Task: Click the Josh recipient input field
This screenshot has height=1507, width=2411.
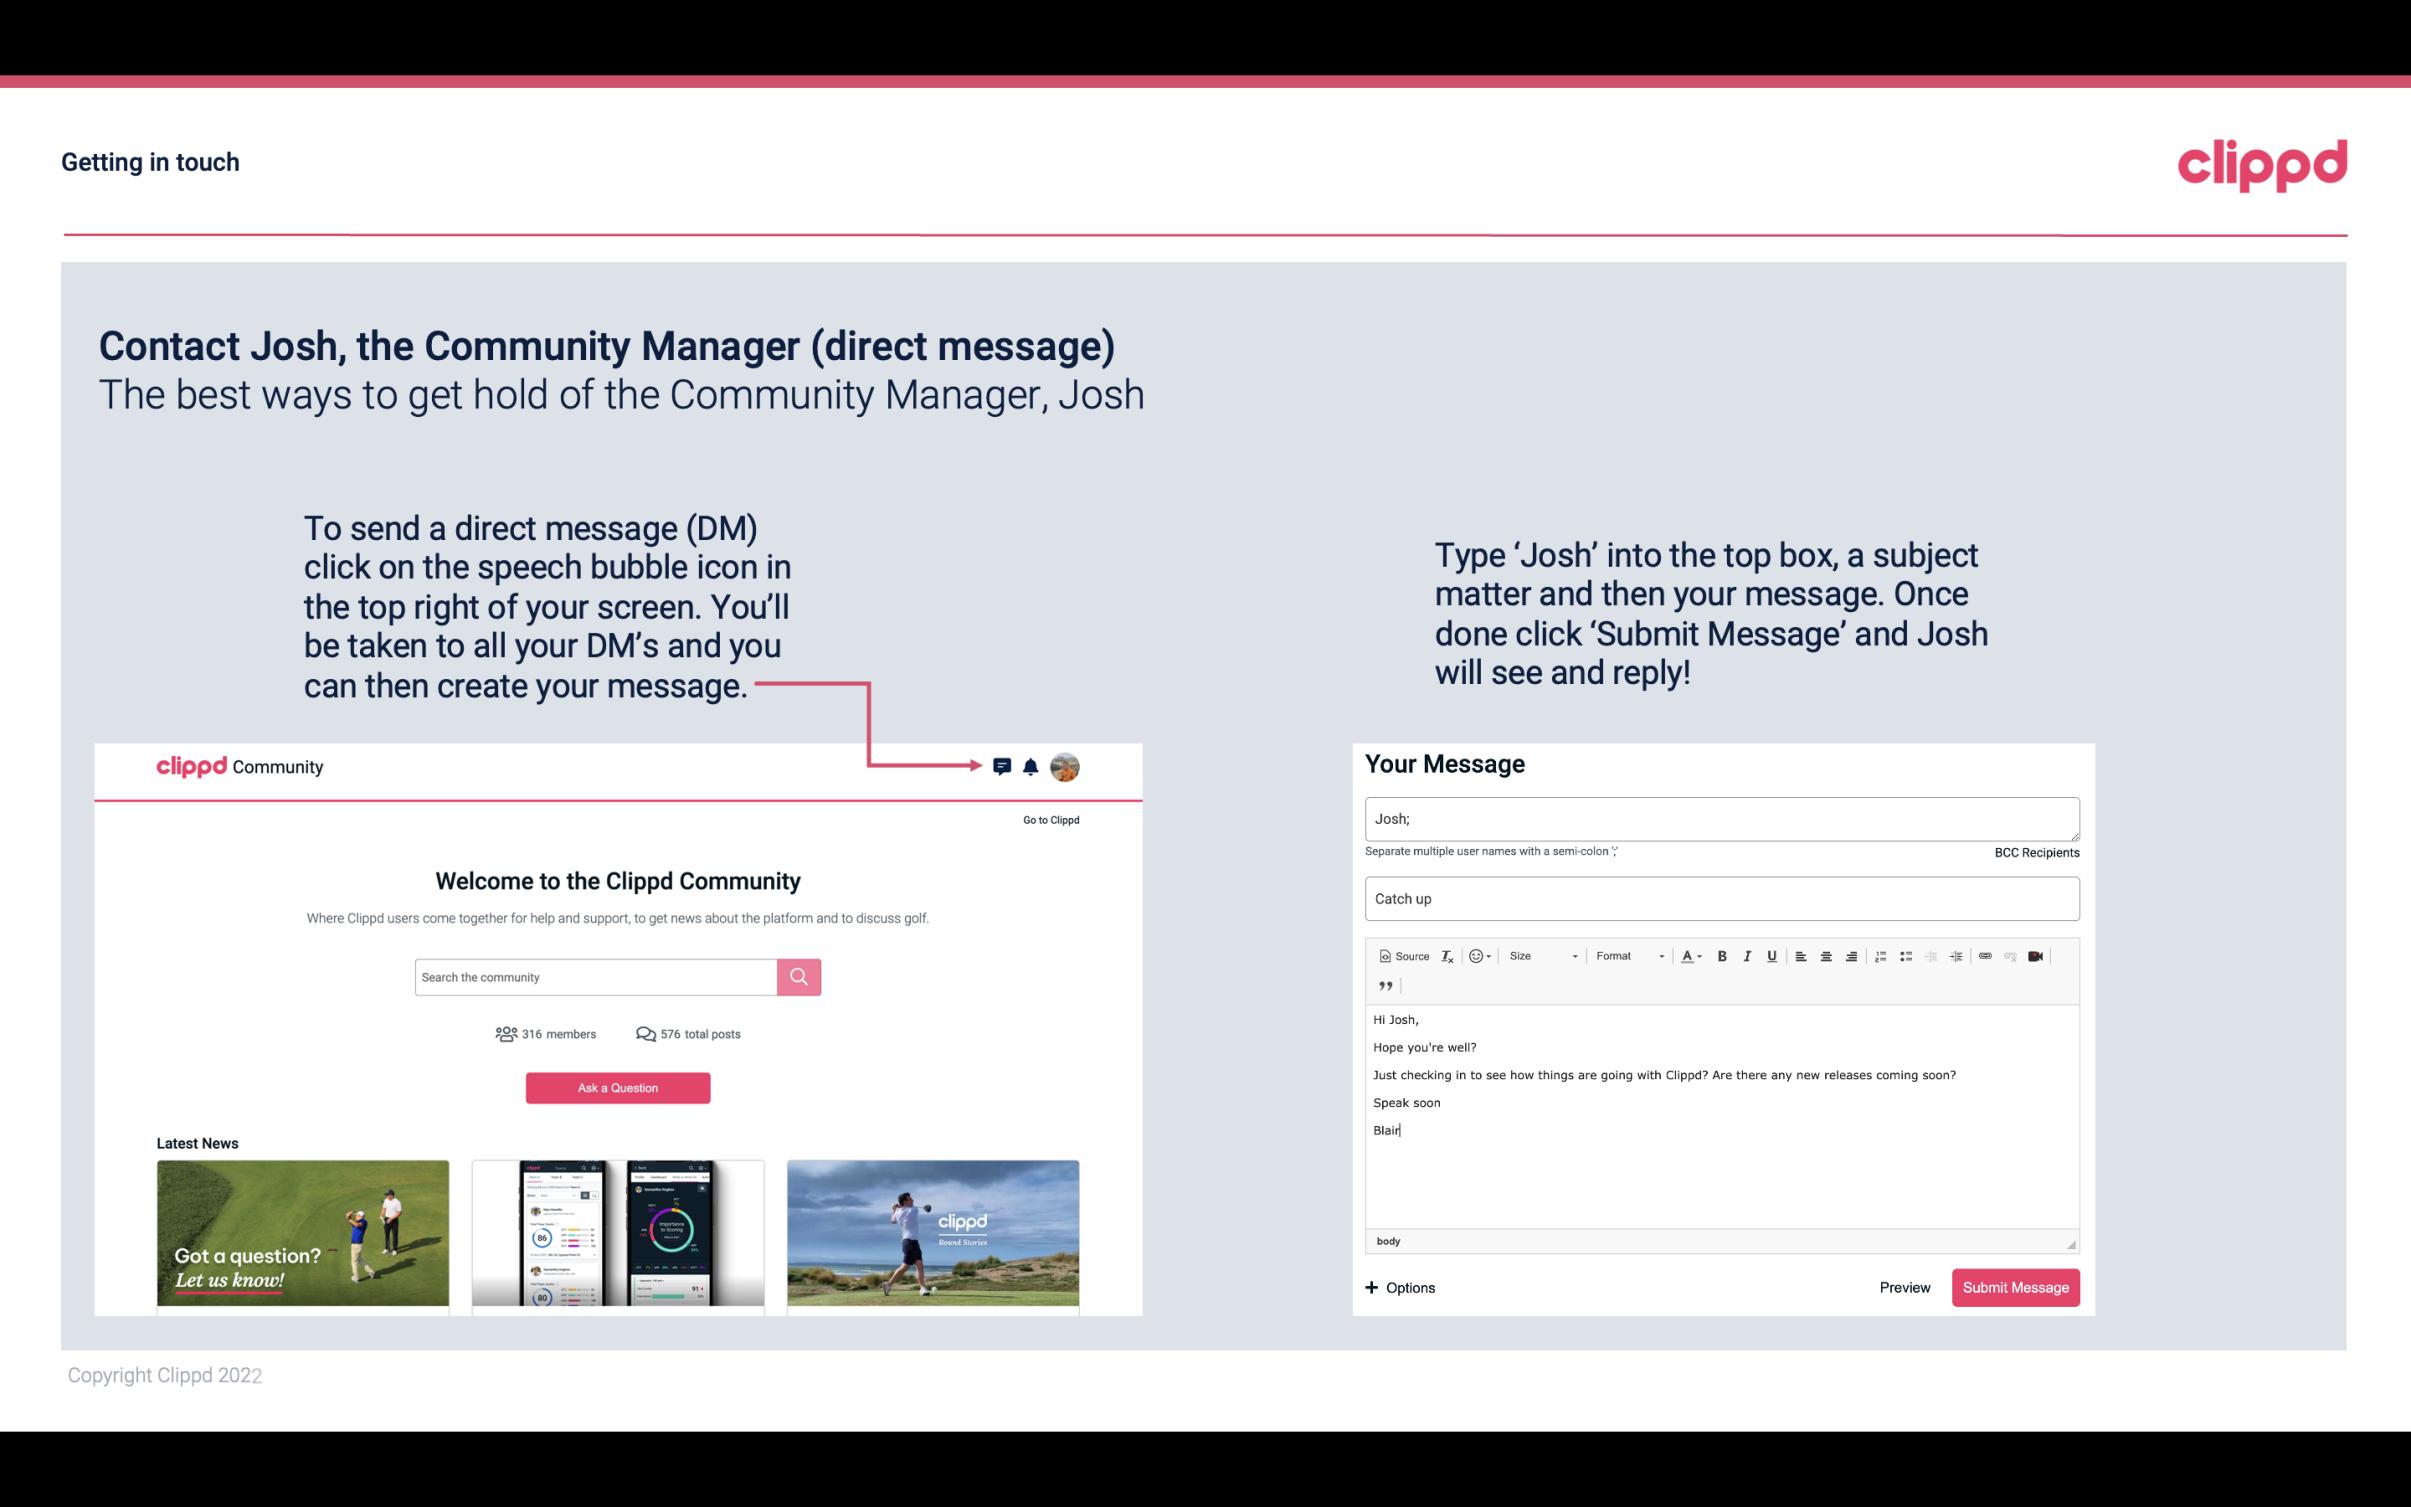Action: tap(1720, 818)
